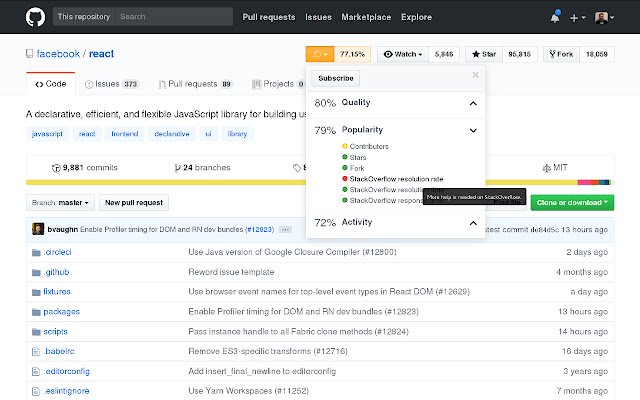Open the Projects tab
The height and width of the screenshot is (400, 640).
tap(278, 84)
